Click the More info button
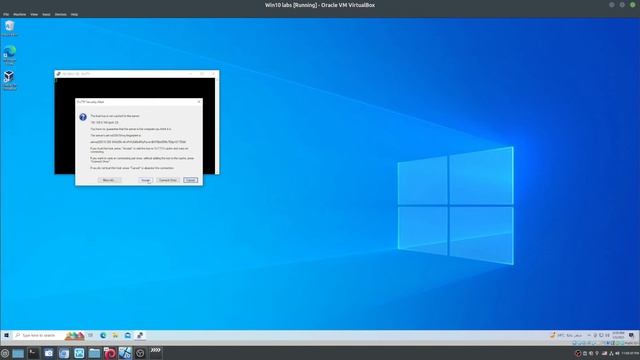Viewport: 640px width, 360px height. pyautogui.click(x=109, y=180)
